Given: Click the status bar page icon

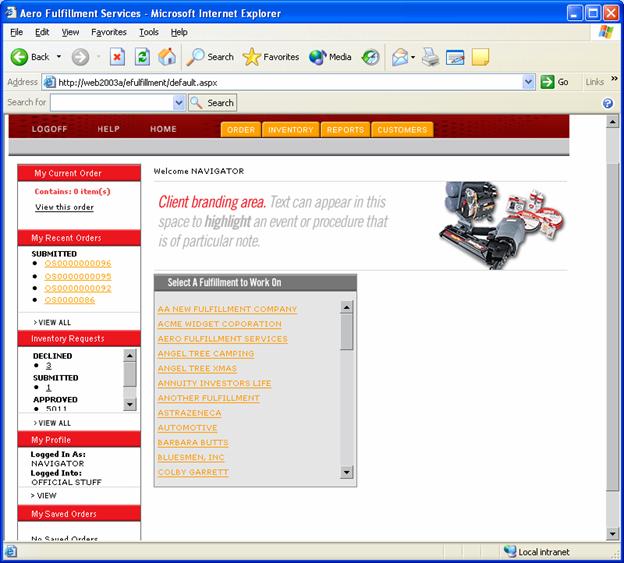Looking at the screenshot, I should [11, 551].
